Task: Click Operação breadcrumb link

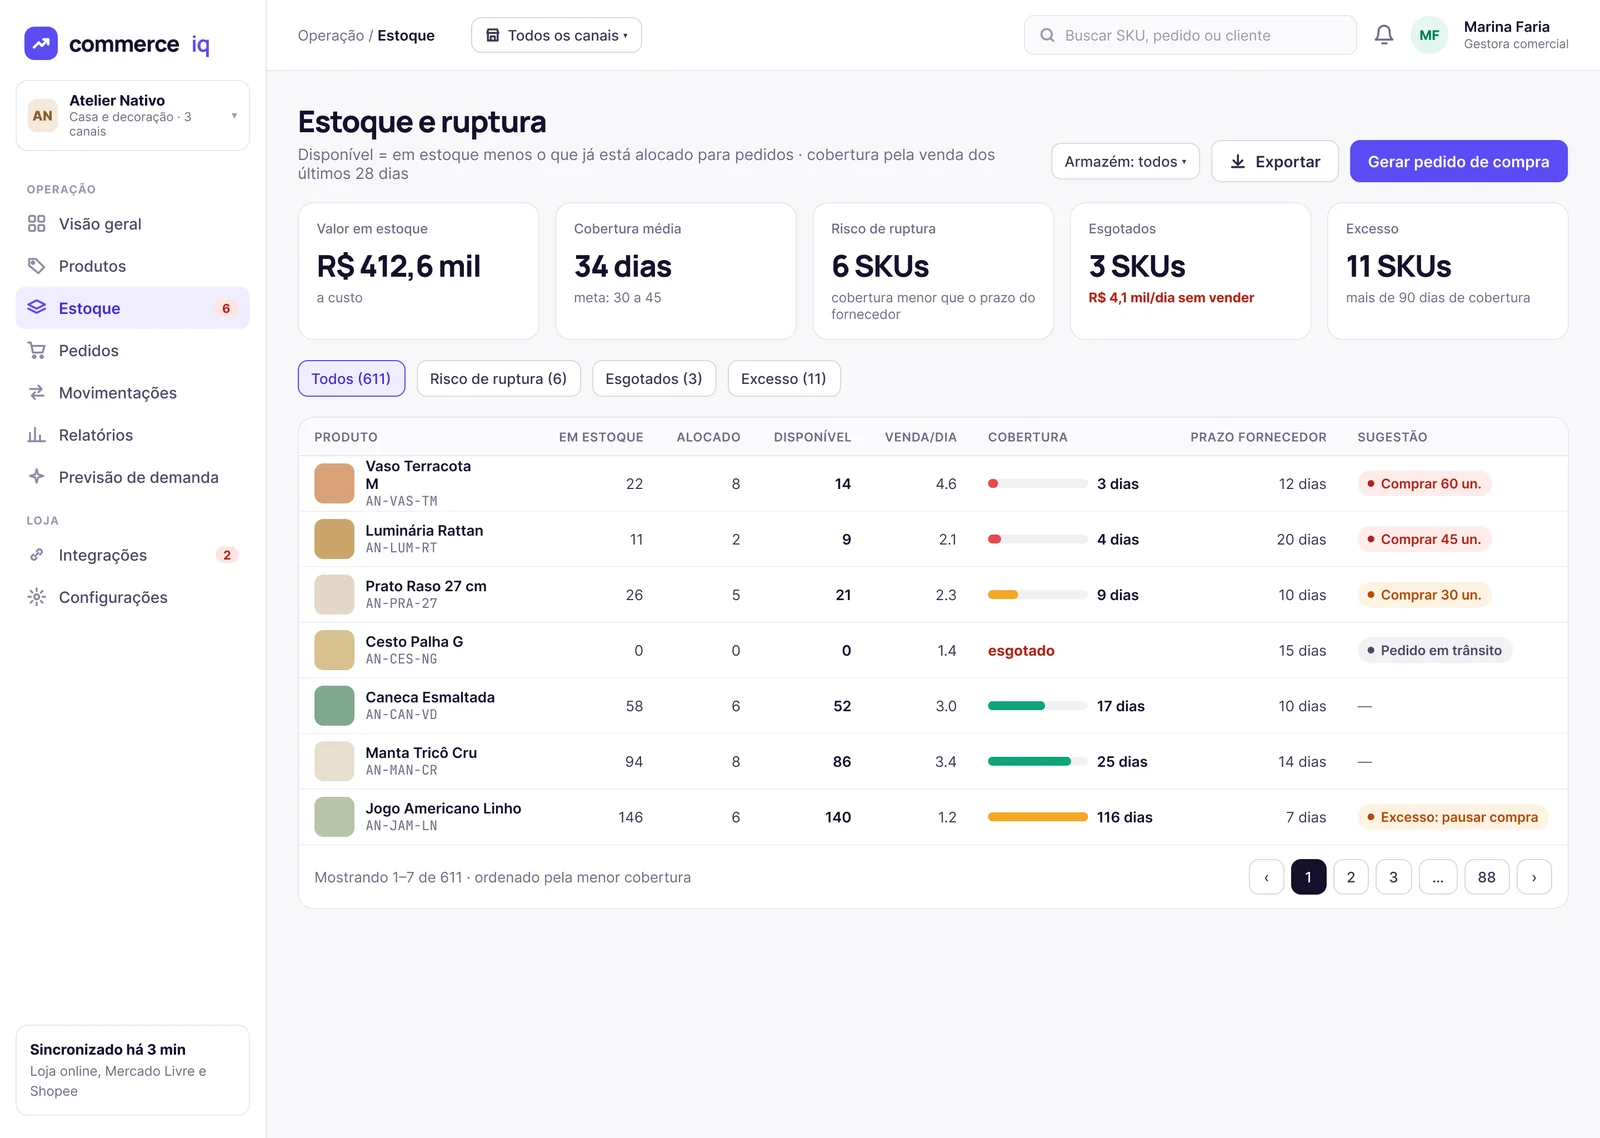Action: click(x=331, y=35)
